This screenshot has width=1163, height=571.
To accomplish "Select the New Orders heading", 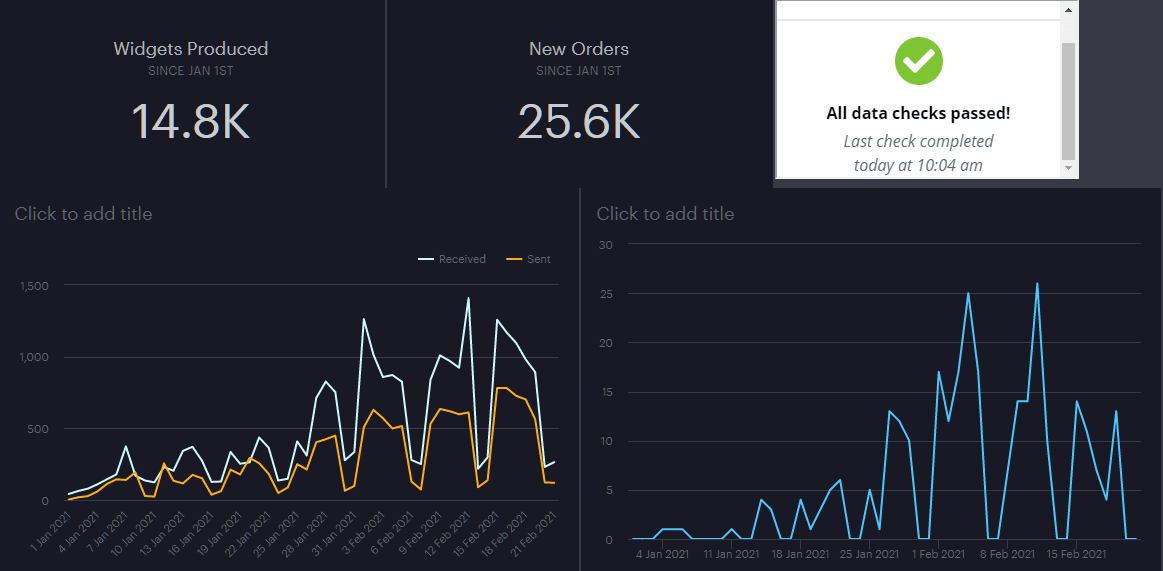I will coord(578,49).
